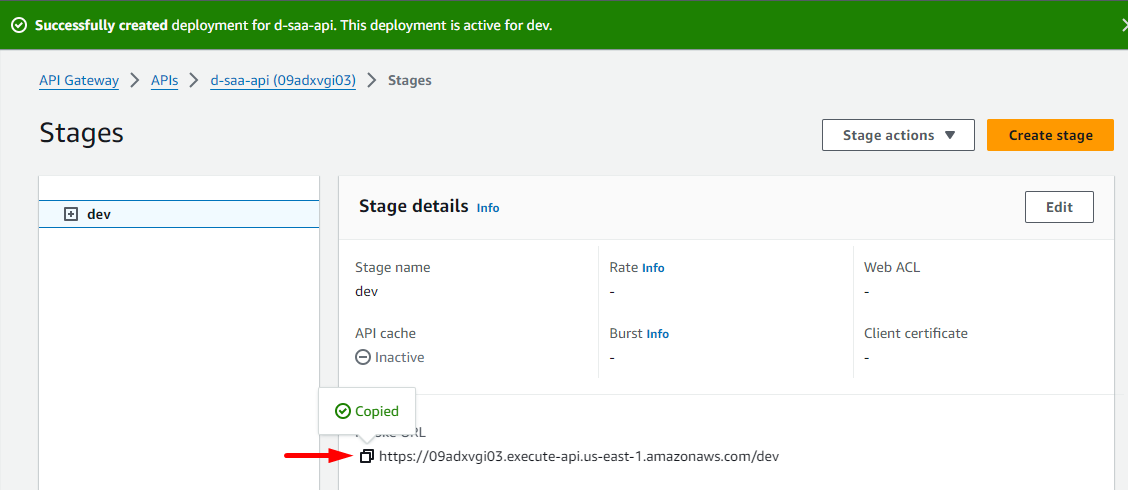Edit the stage details
Screen dimensions: 1128x490
(1059, 207)
